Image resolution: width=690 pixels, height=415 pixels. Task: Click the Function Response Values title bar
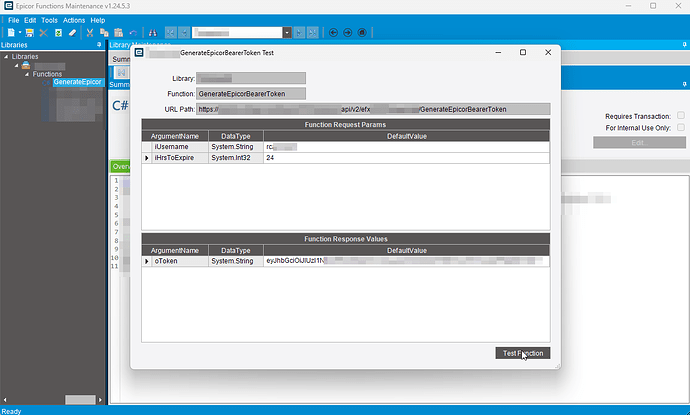(x=345, y=239)
